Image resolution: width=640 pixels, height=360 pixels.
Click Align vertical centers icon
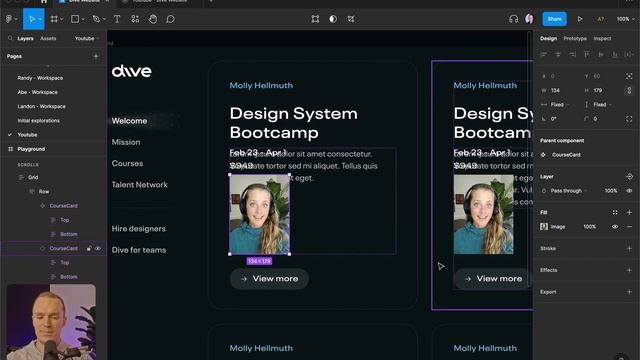[601, 54]
